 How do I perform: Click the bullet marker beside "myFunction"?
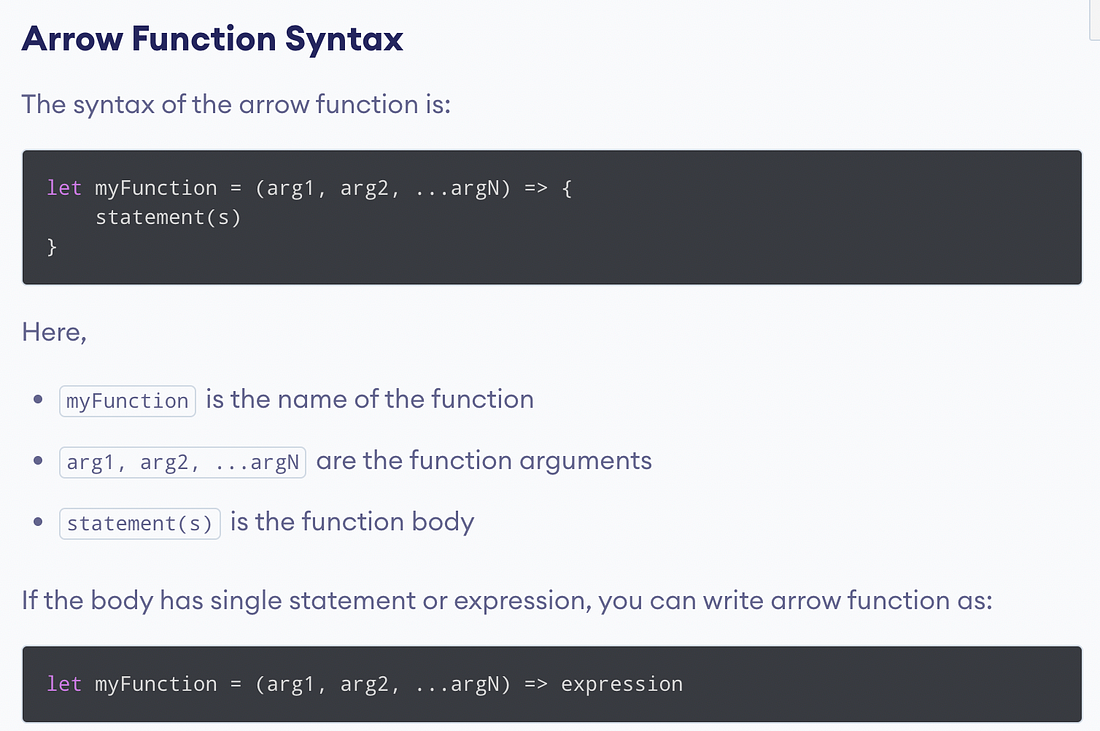[37, 400]
